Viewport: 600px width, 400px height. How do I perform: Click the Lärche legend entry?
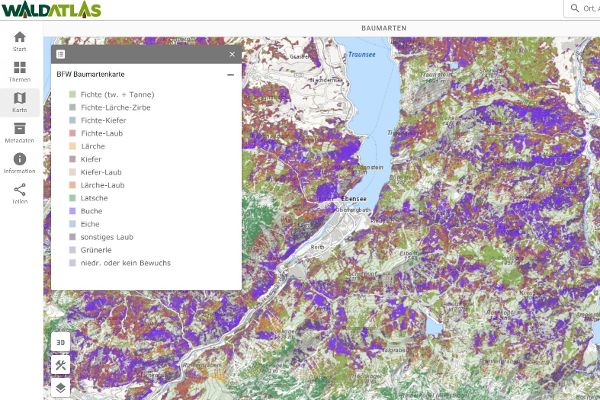(x=94, y=146)
